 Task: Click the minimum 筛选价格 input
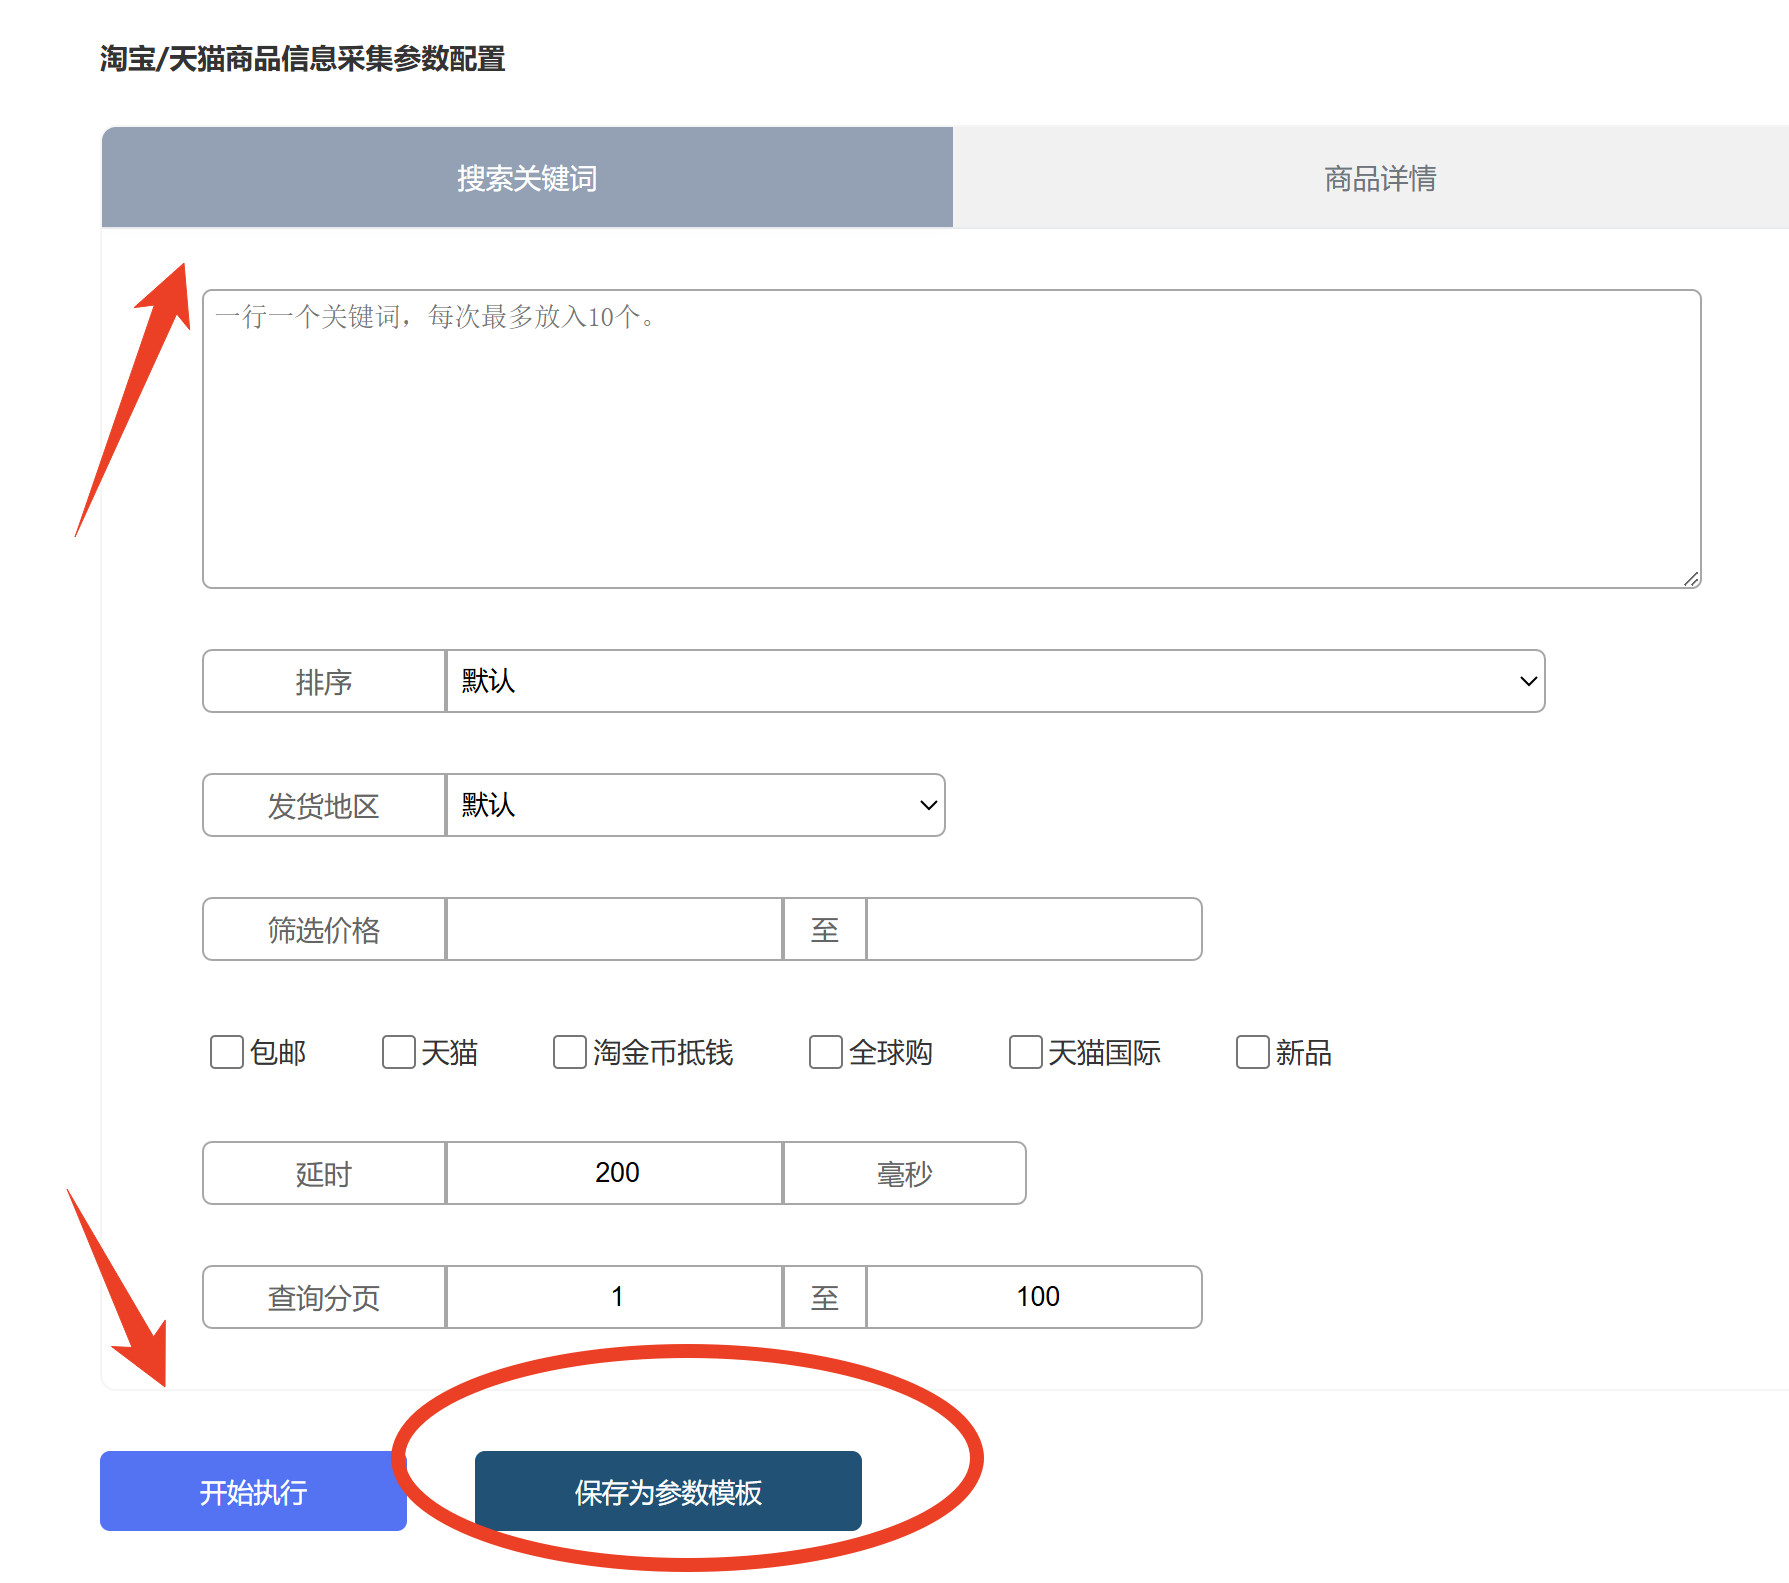click(614, 929)
